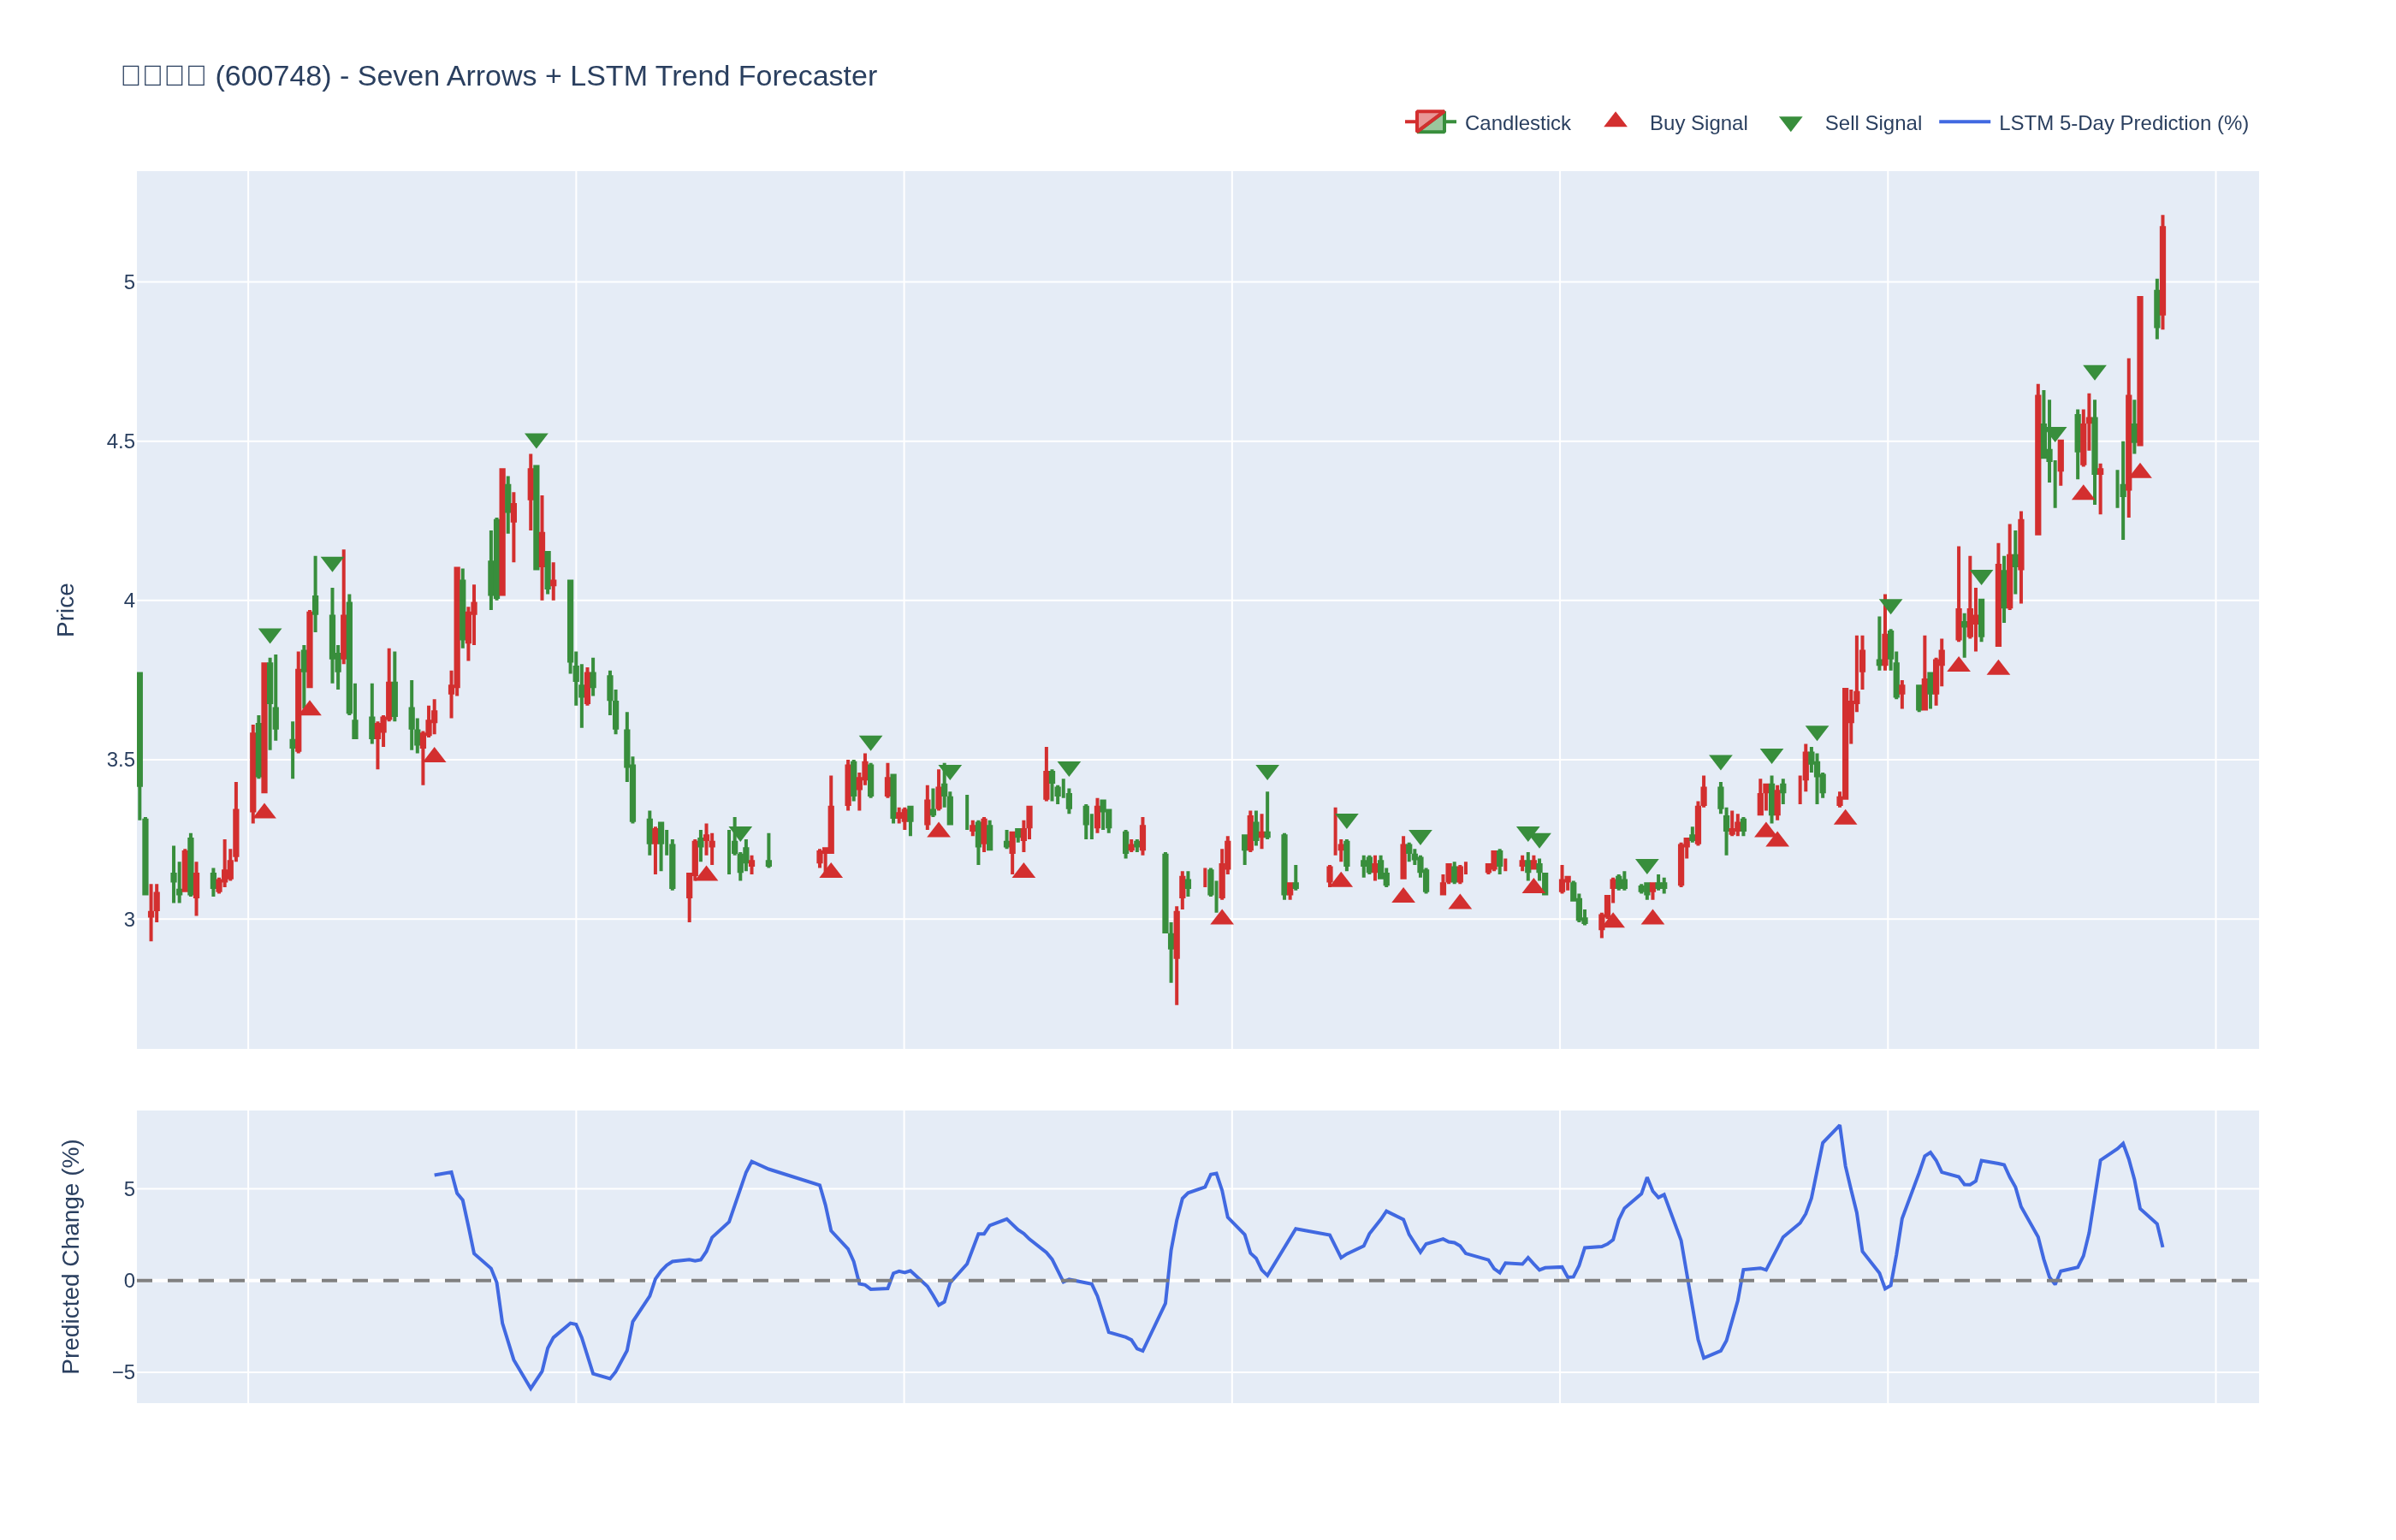Click the Price y-axis title

tap(66, 610)
